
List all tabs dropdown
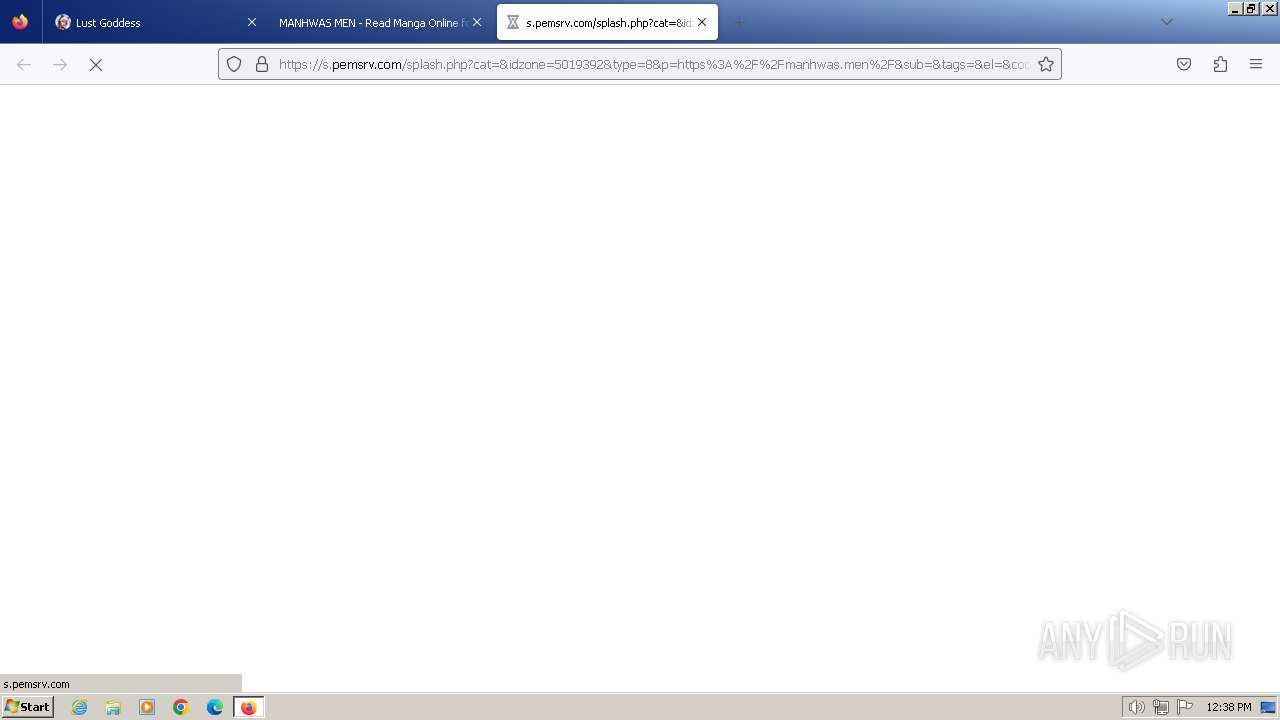click(1166, 22)
